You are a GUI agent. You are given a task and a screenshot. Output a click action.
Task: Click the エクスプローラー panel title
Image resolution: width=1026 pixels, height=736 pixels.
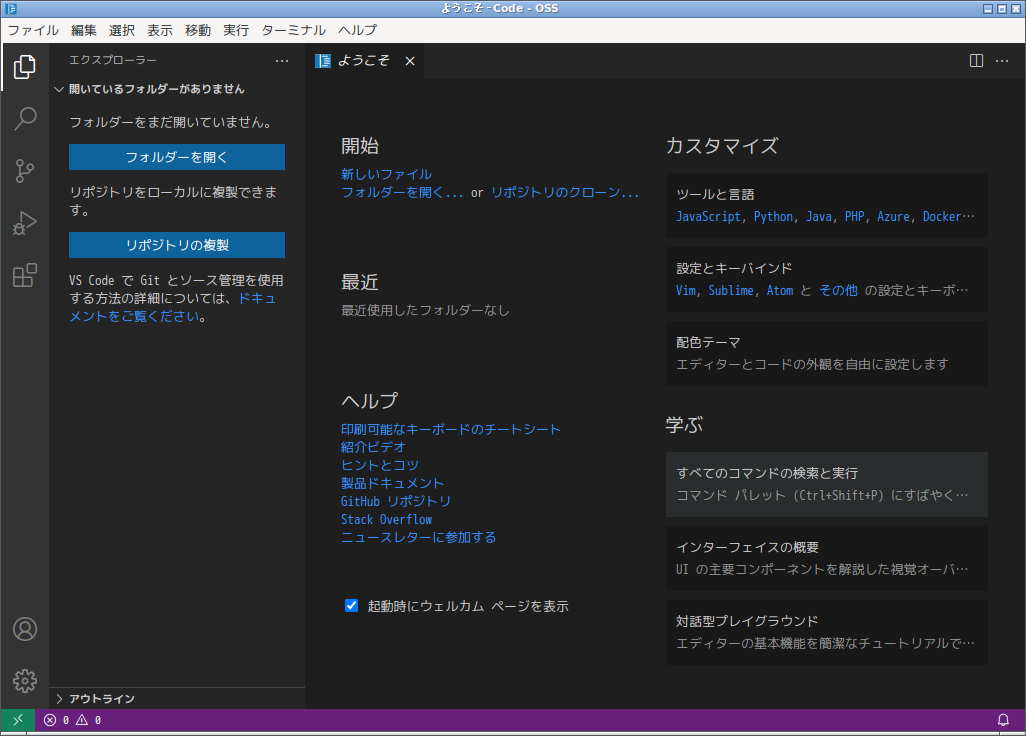pyautogui.click(x=113, y=60)
